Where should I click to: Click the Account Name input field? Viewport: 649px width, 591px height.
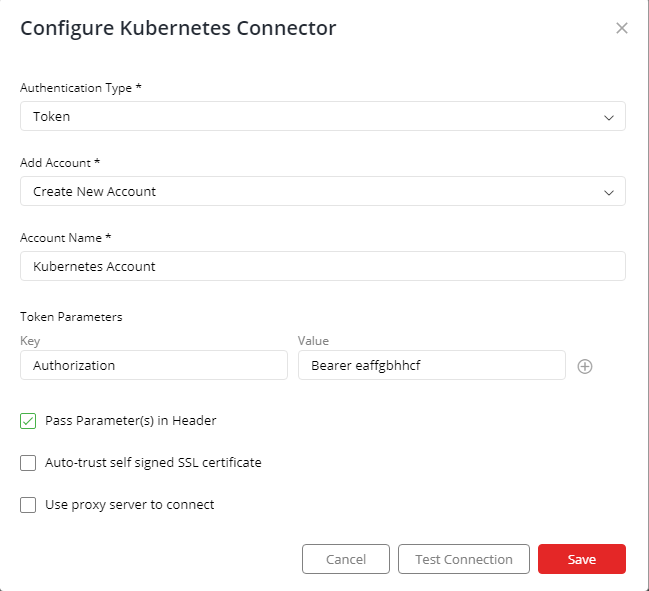323,266
